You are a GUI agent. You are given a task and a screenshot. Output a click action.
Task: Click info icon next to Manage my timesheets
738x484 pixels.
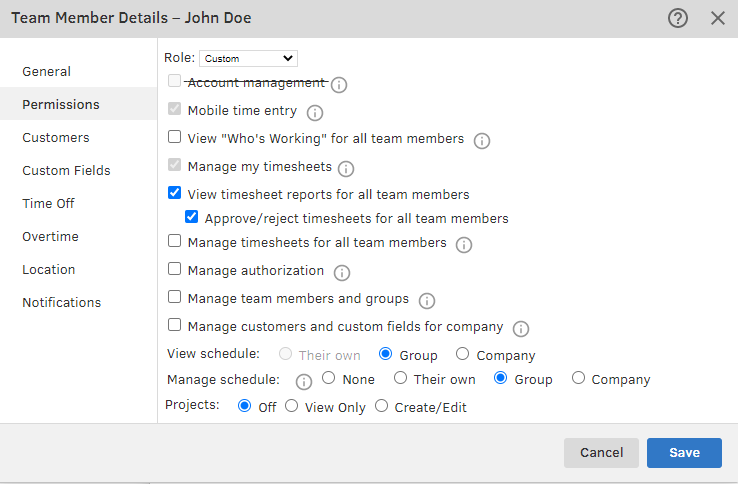pyautogui.click(x=346, y=168)
